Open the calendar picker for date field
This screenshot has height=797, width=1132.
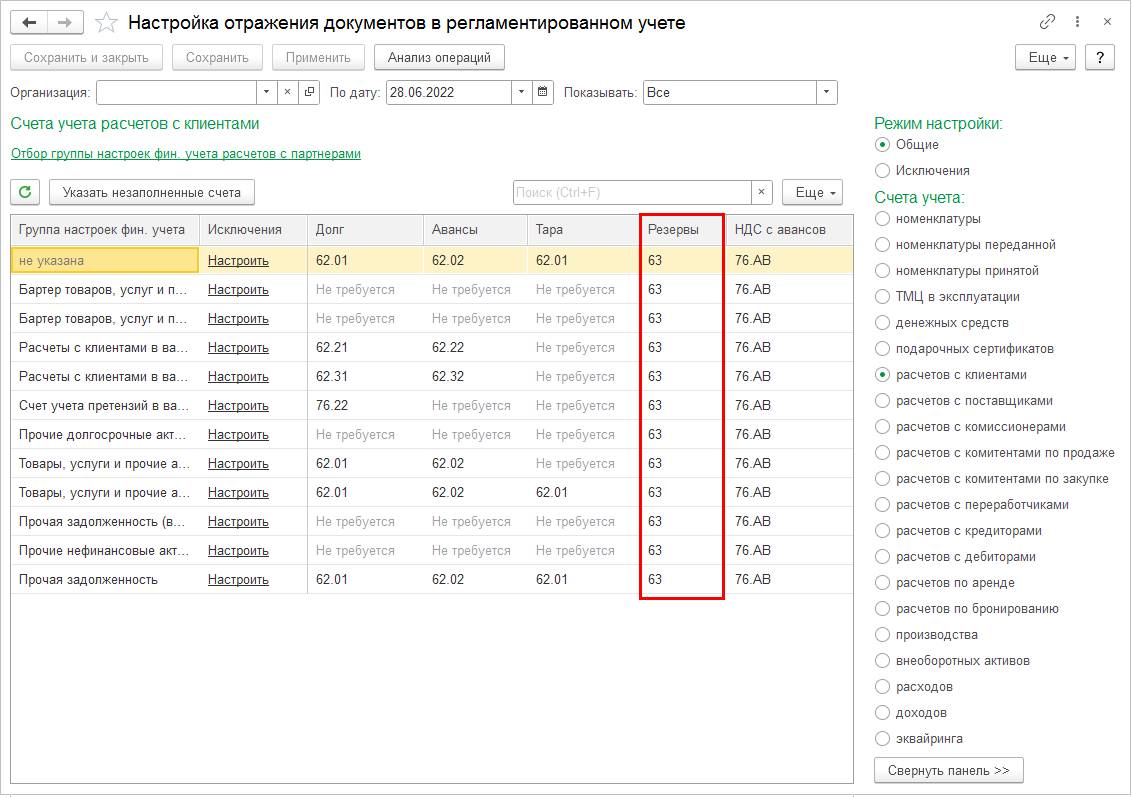[x=543, y=92]
